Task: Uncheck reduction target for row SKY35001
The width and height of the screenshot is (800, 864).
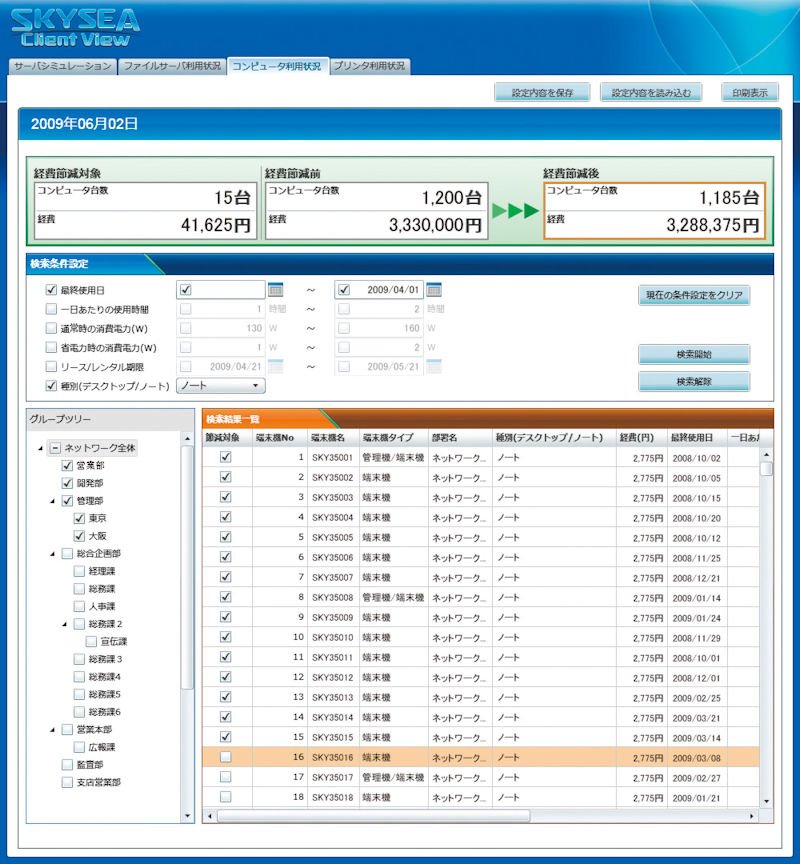Action: [225, 457]
